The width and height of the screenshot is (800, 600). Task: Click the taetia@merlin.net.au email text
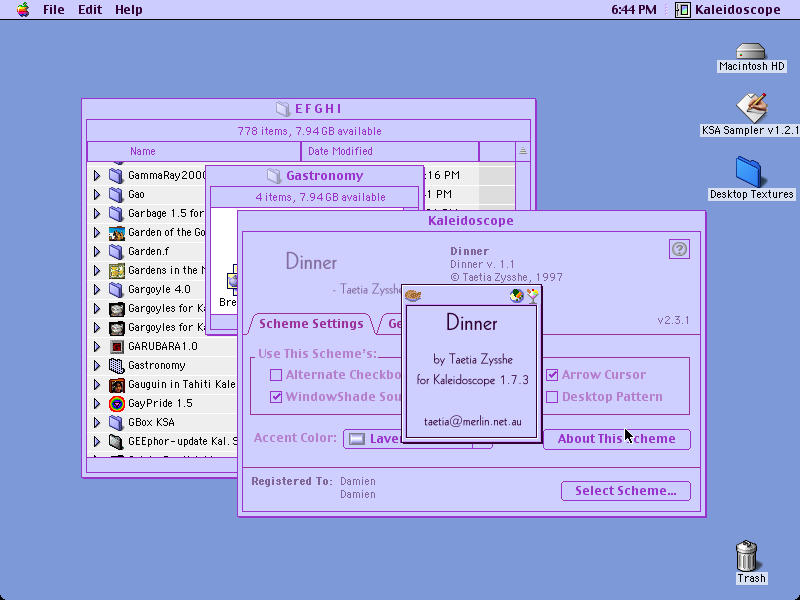click(x=472, y=422)
